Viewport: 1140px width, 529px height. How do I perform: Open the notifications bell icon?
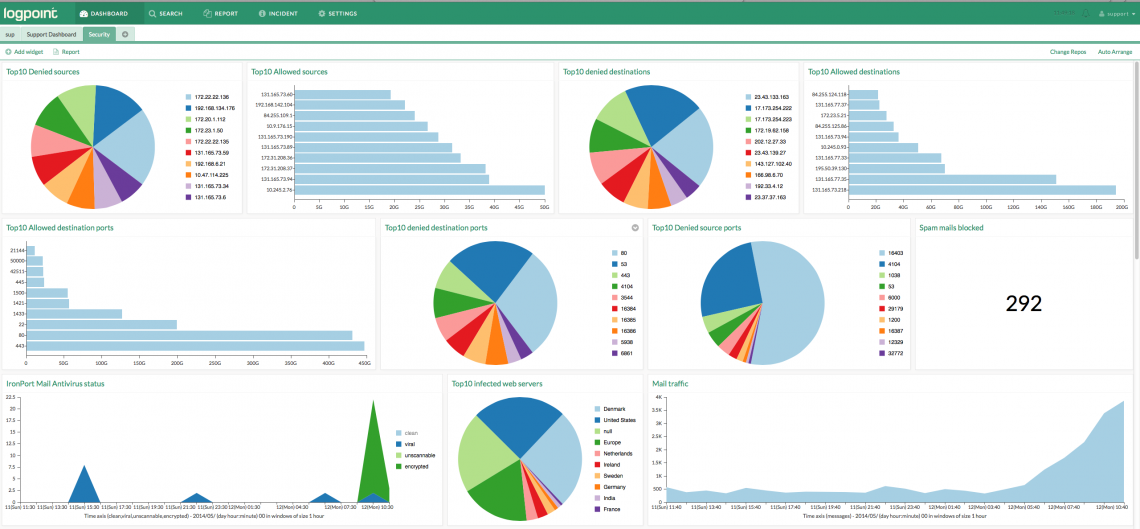coord(1084,13)
